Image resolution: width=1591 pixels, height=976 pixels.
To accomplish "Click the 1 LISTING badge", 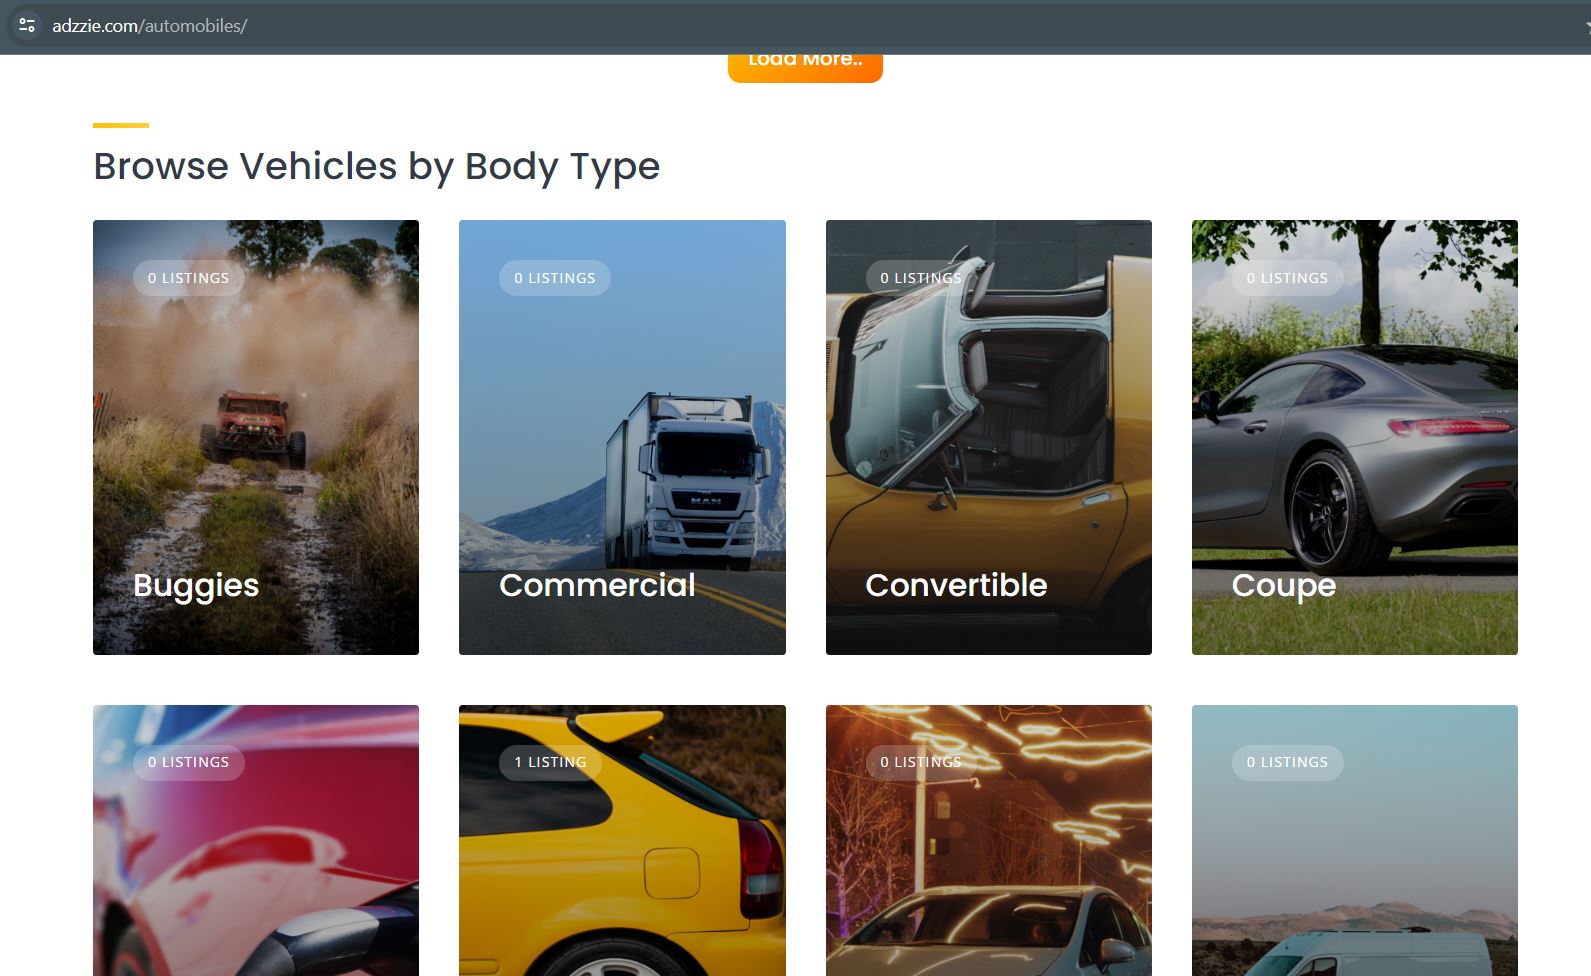I will pyautogui.click(x=550, y=762).
